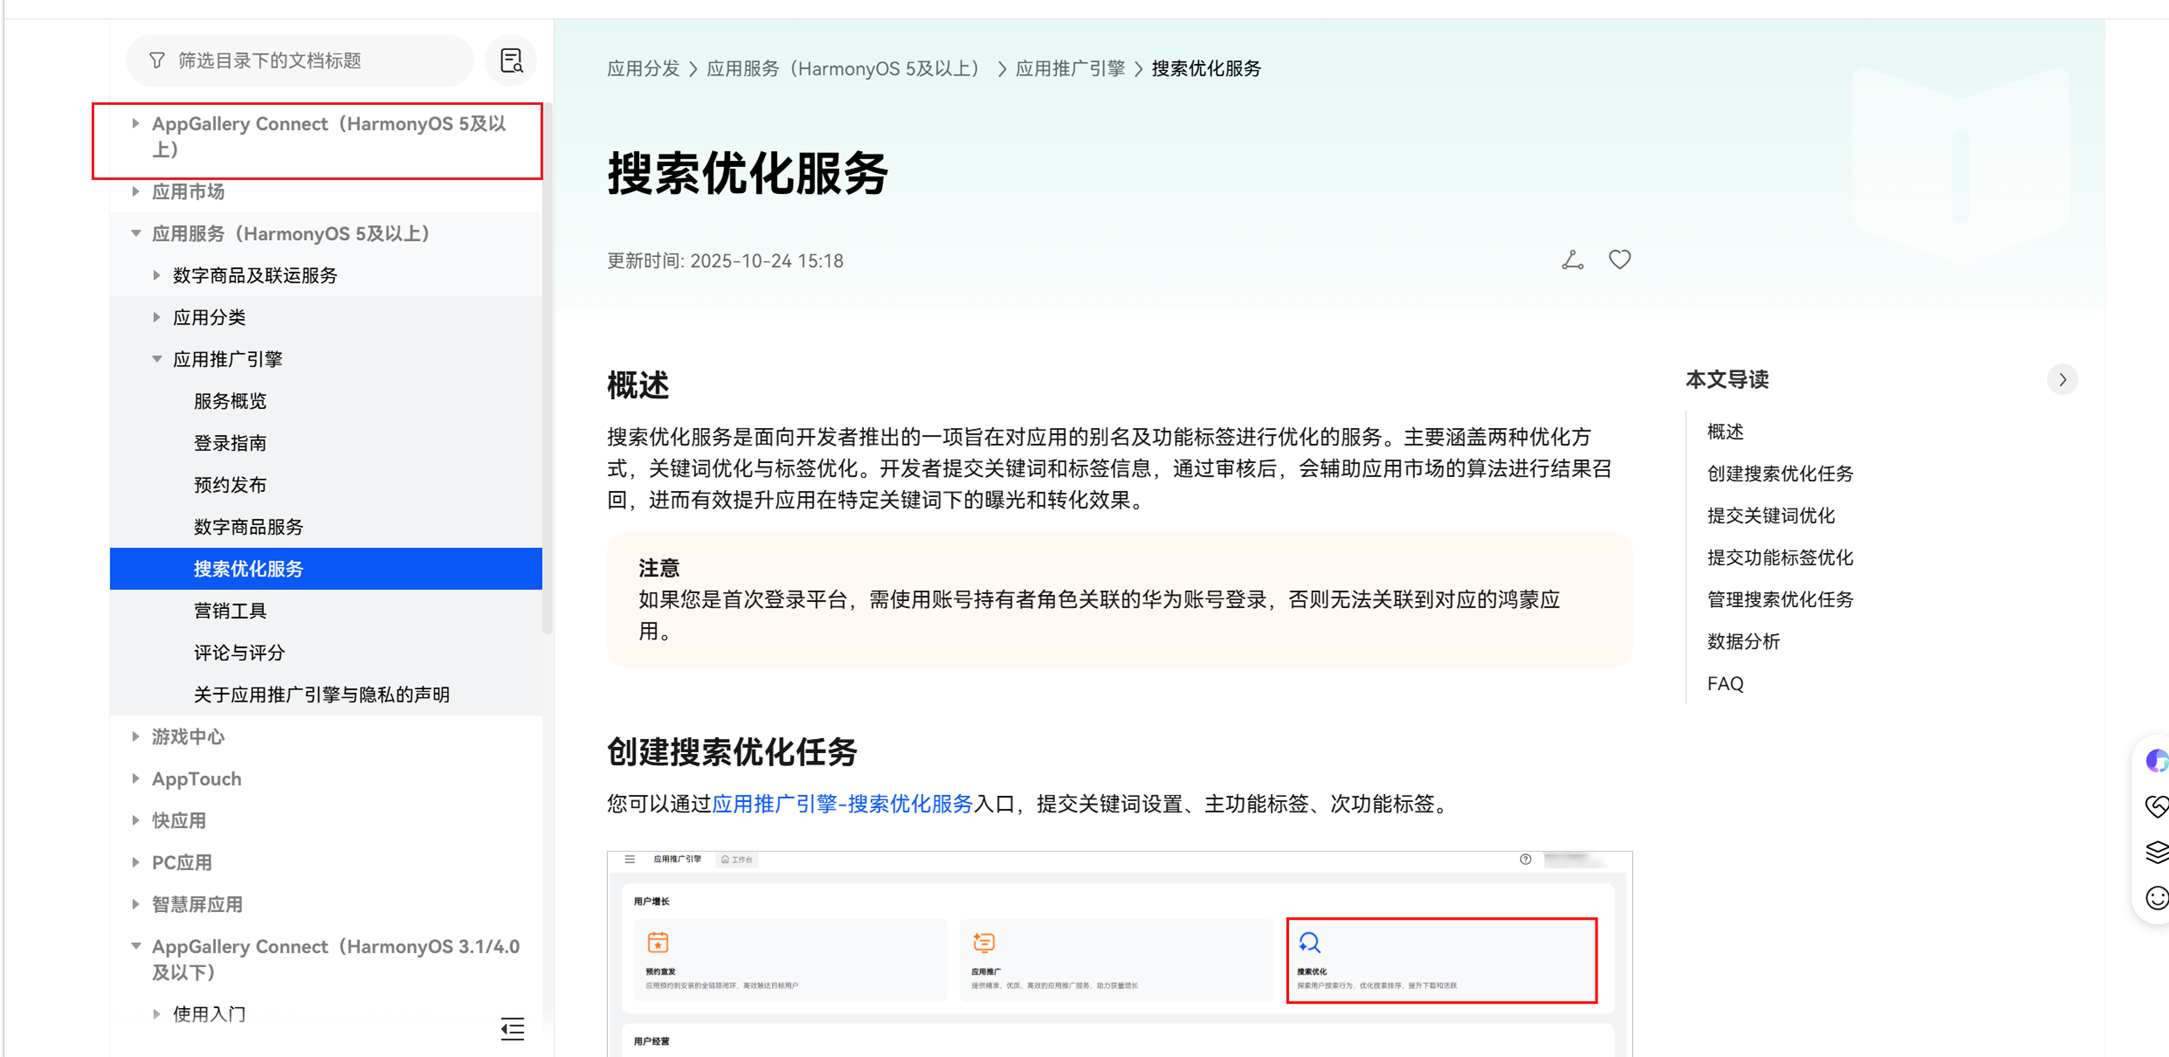Toggle the sidebar collapse icon at bottom
This screenshot has height=1057, width=2169.
(x=512, y=1028)
